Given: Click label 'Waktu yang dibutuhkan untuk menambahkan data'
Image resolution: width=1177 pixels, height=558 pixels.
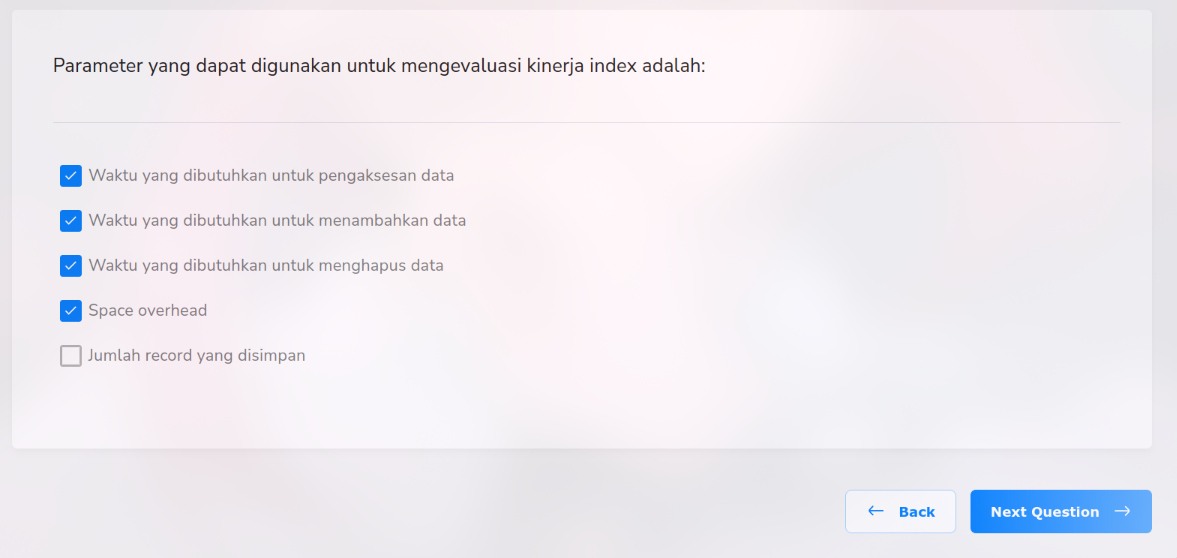Looking at the screenshot, I should point(277,221).
